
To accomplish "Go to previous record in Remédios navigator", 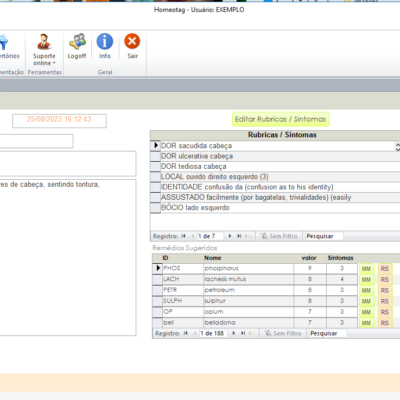I will (195, 333).
